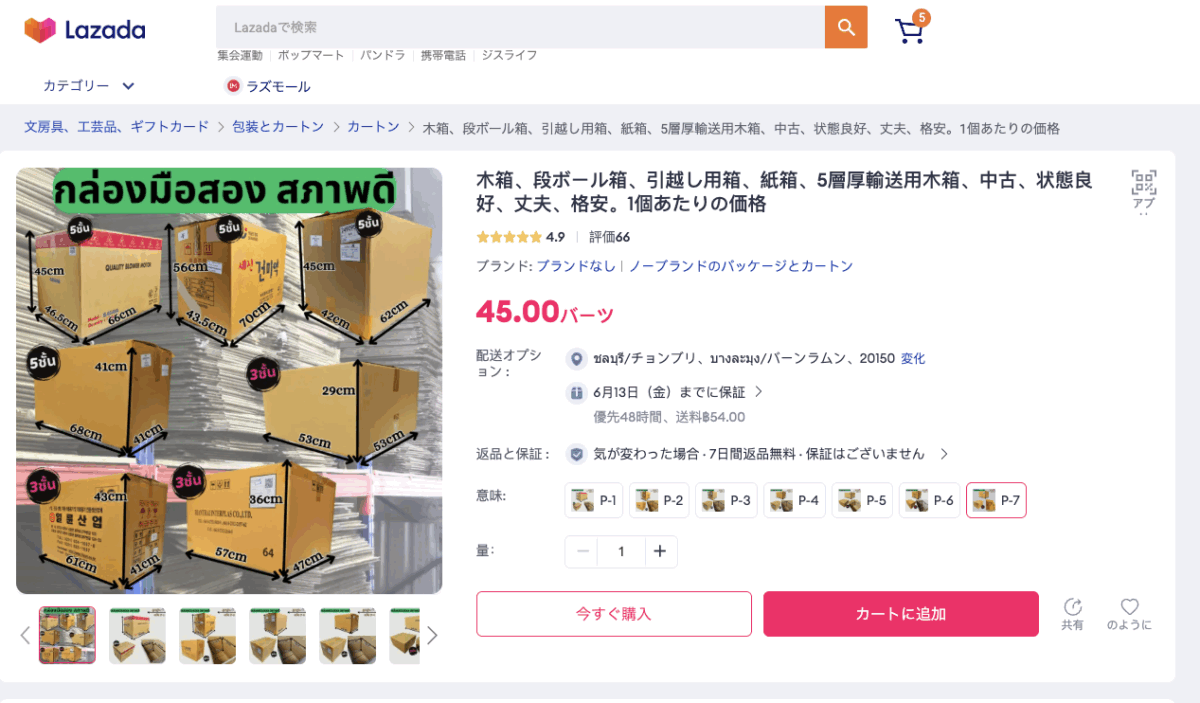
Task: Select variant option P-1
Action: (594, 500)
